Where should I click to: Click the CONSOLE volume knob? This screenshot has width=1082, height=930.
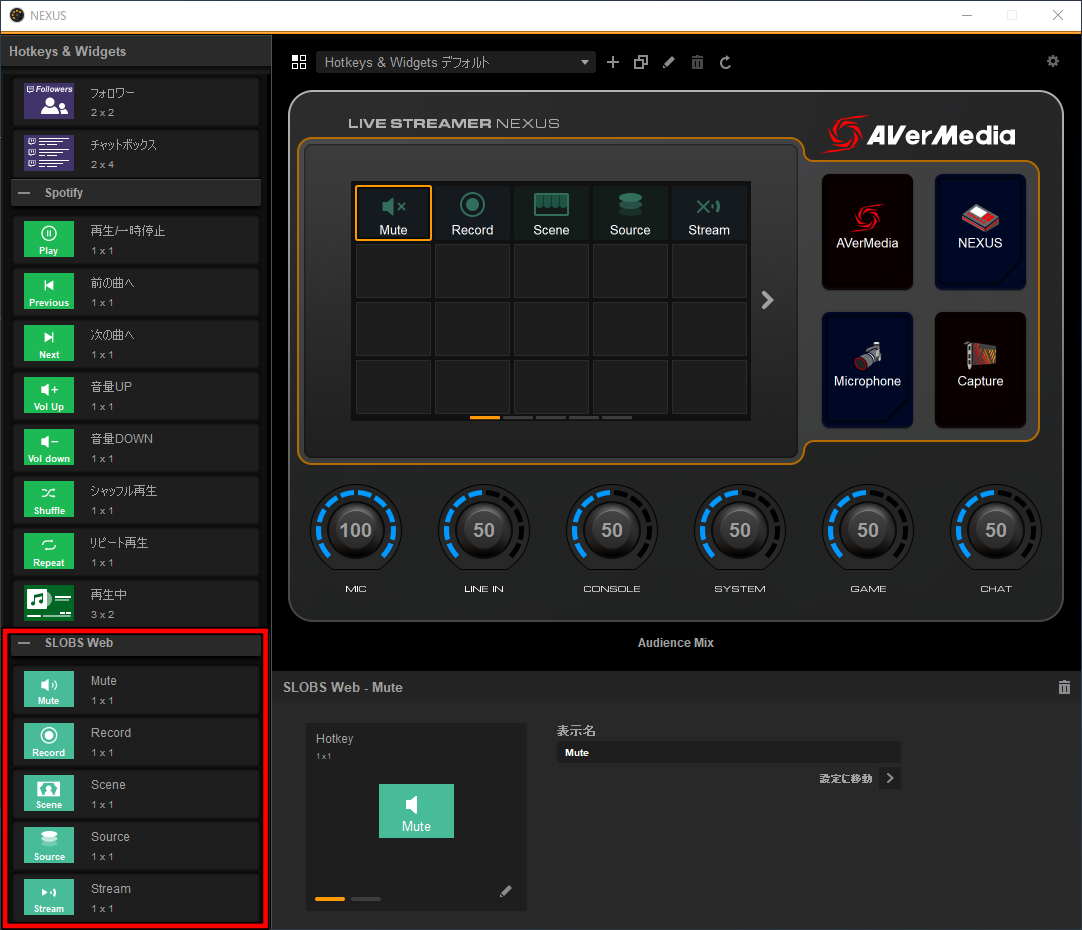click(x=612, y=530)
